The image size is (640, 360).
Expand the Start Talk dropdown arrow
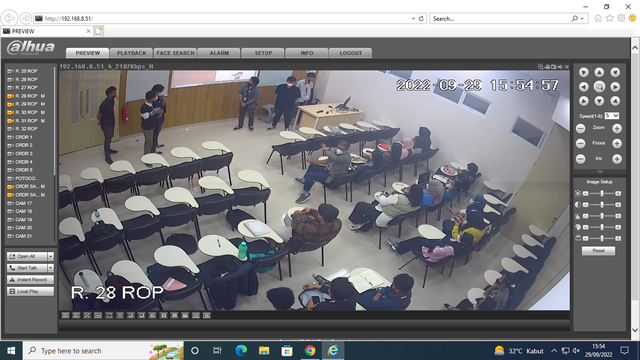(x=51, y=268)
